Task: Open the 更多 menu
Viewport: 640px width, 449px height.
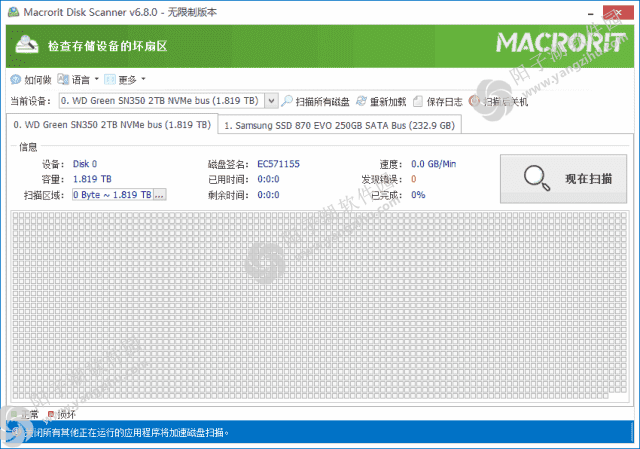Action: 127,80
